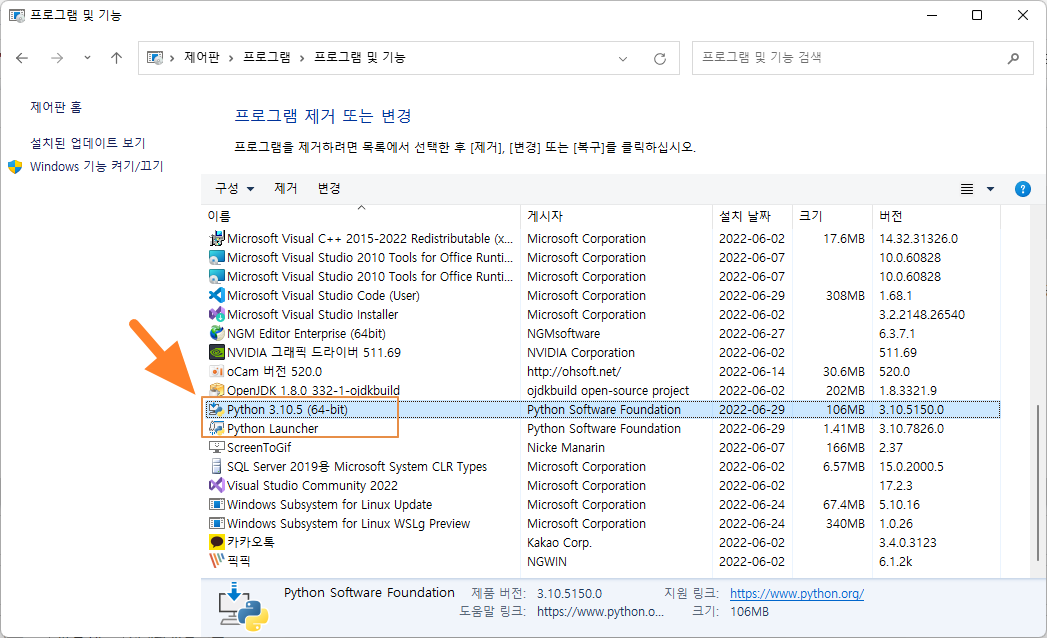Select the NGMsoftware publisher cell
This screenshot has height=638, width=1047.
[x=563, y=333]
